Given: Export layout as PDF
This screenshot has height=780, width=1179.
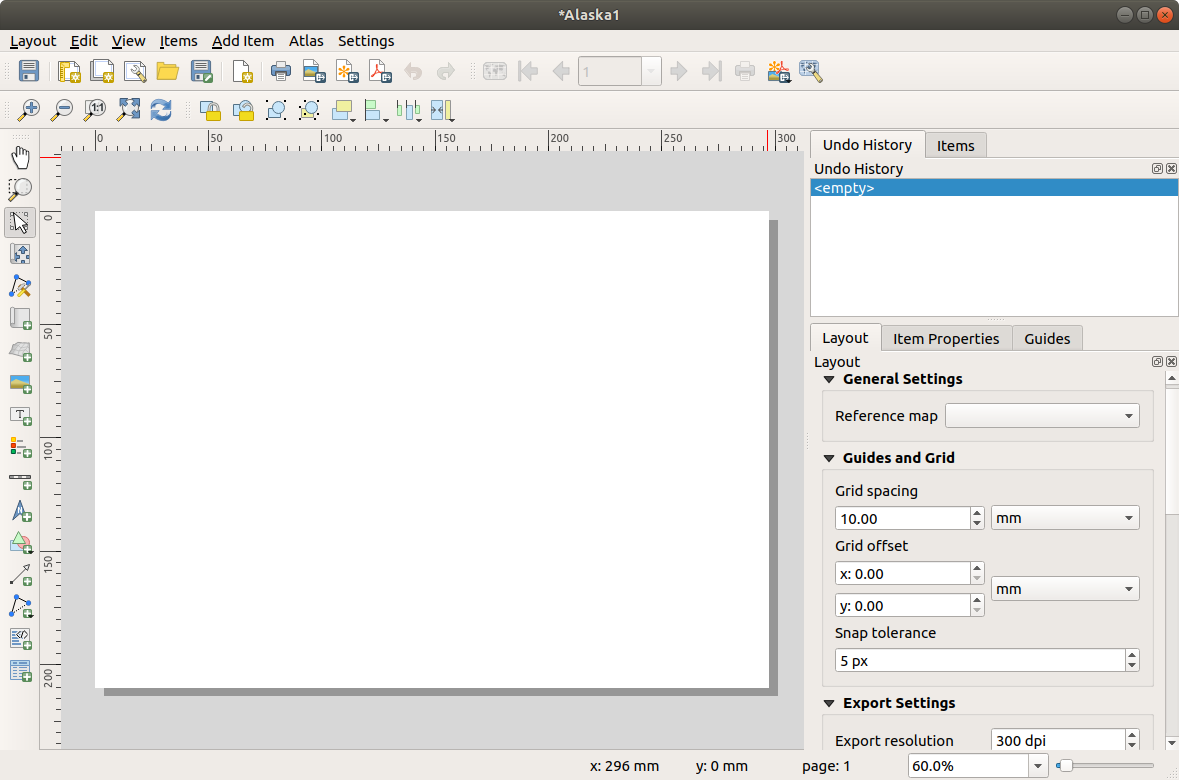Looking at the screenshot, I should 380,71.
